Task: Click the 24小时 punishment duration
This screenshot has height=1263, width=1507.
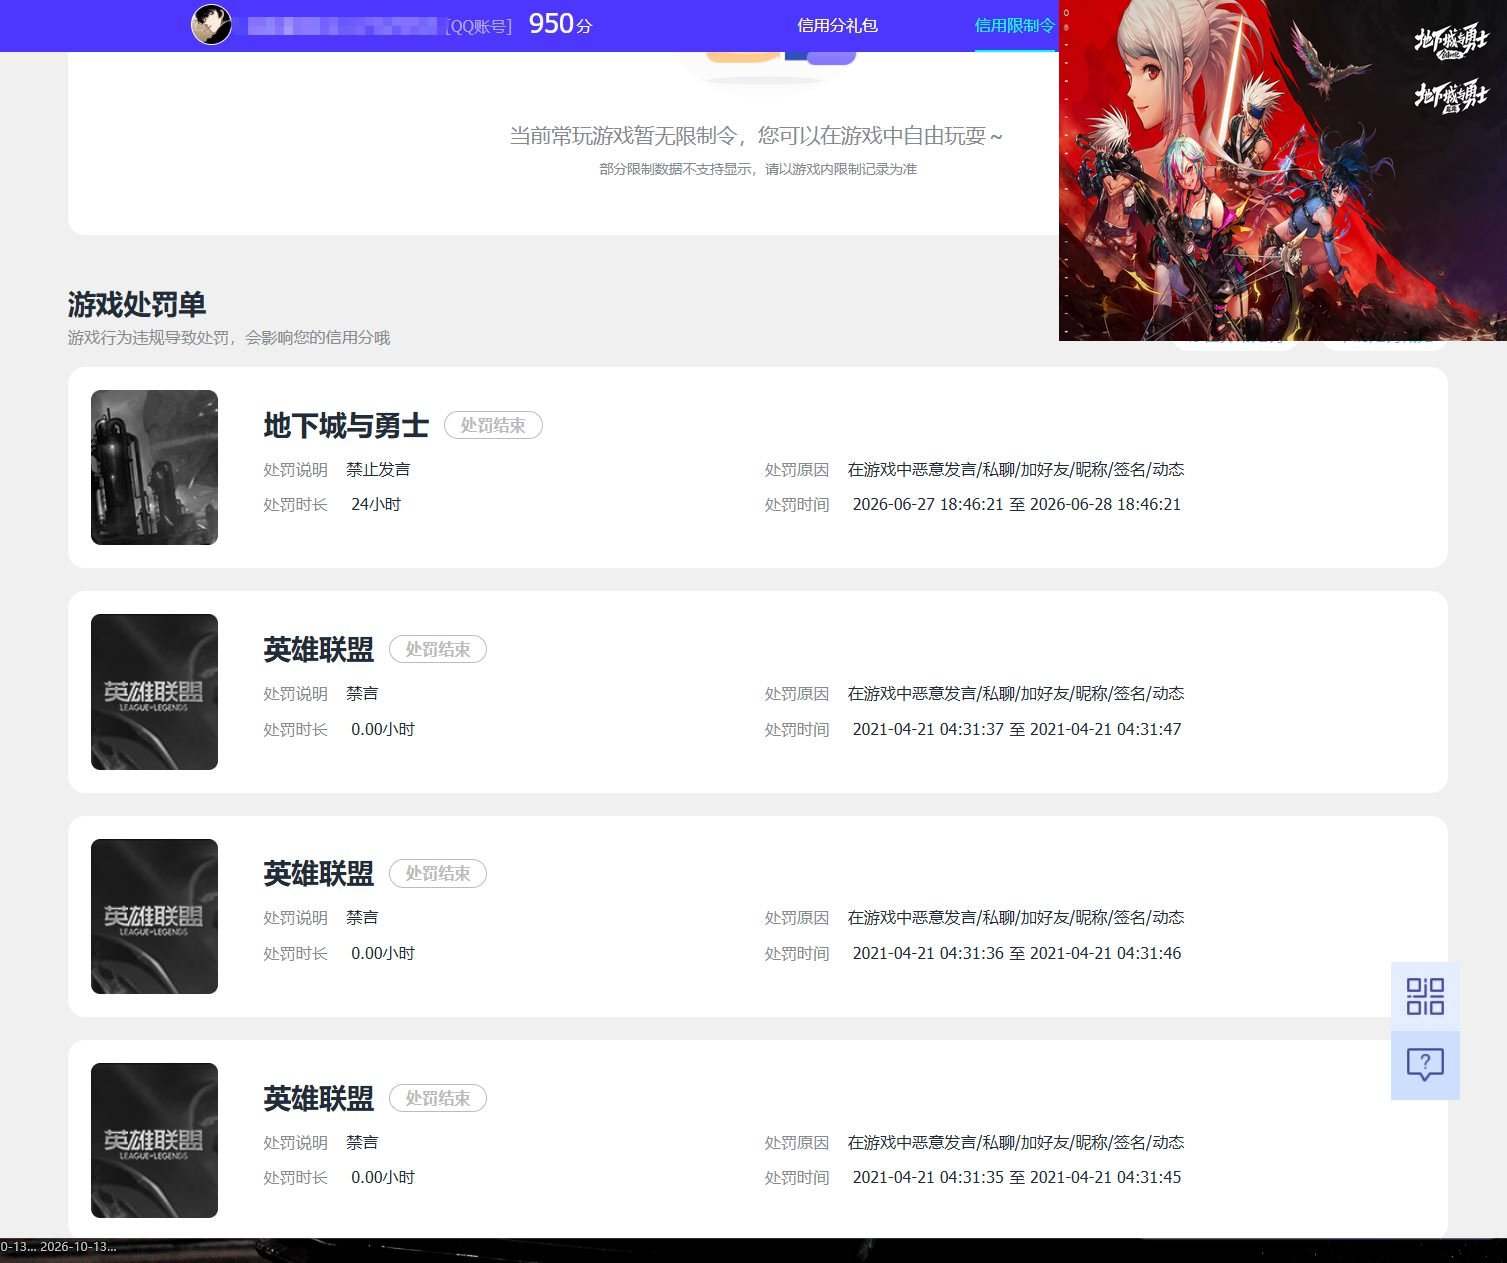Action: point(376,505)
